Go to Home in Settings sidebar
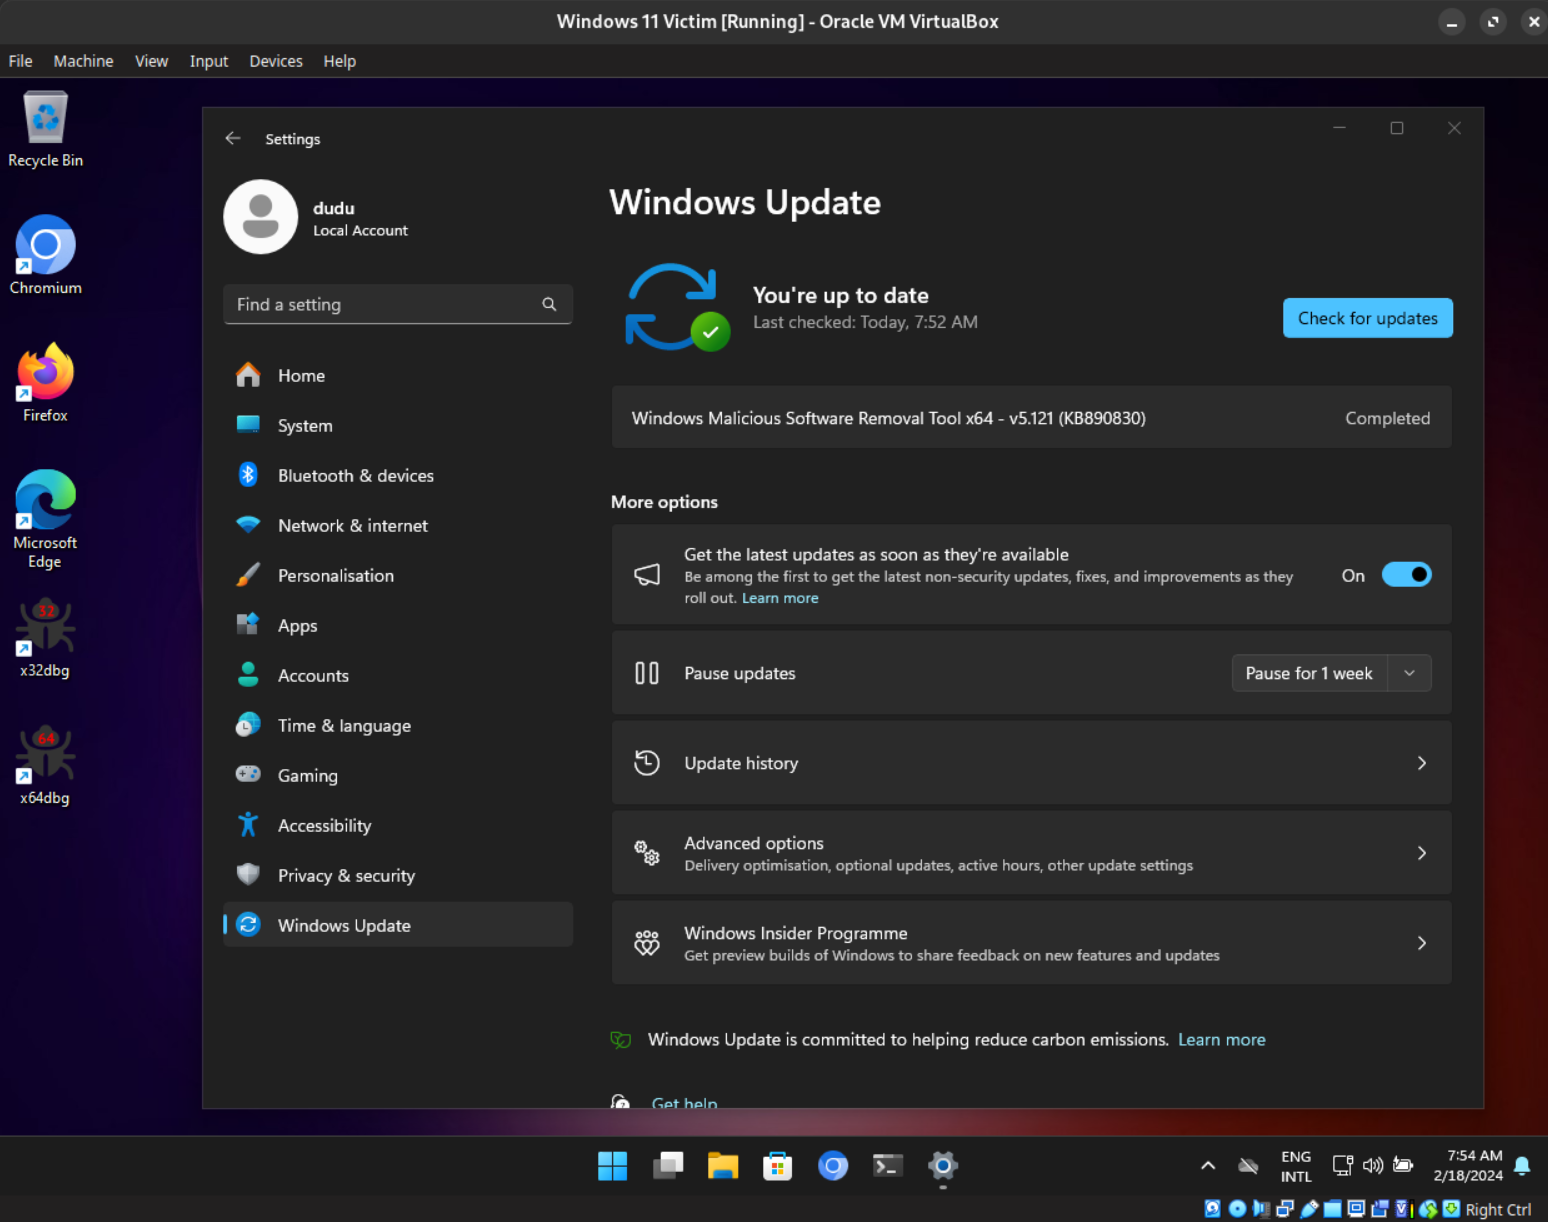This screenshot has height=1222, width=1548. click(x=398, y=375)
